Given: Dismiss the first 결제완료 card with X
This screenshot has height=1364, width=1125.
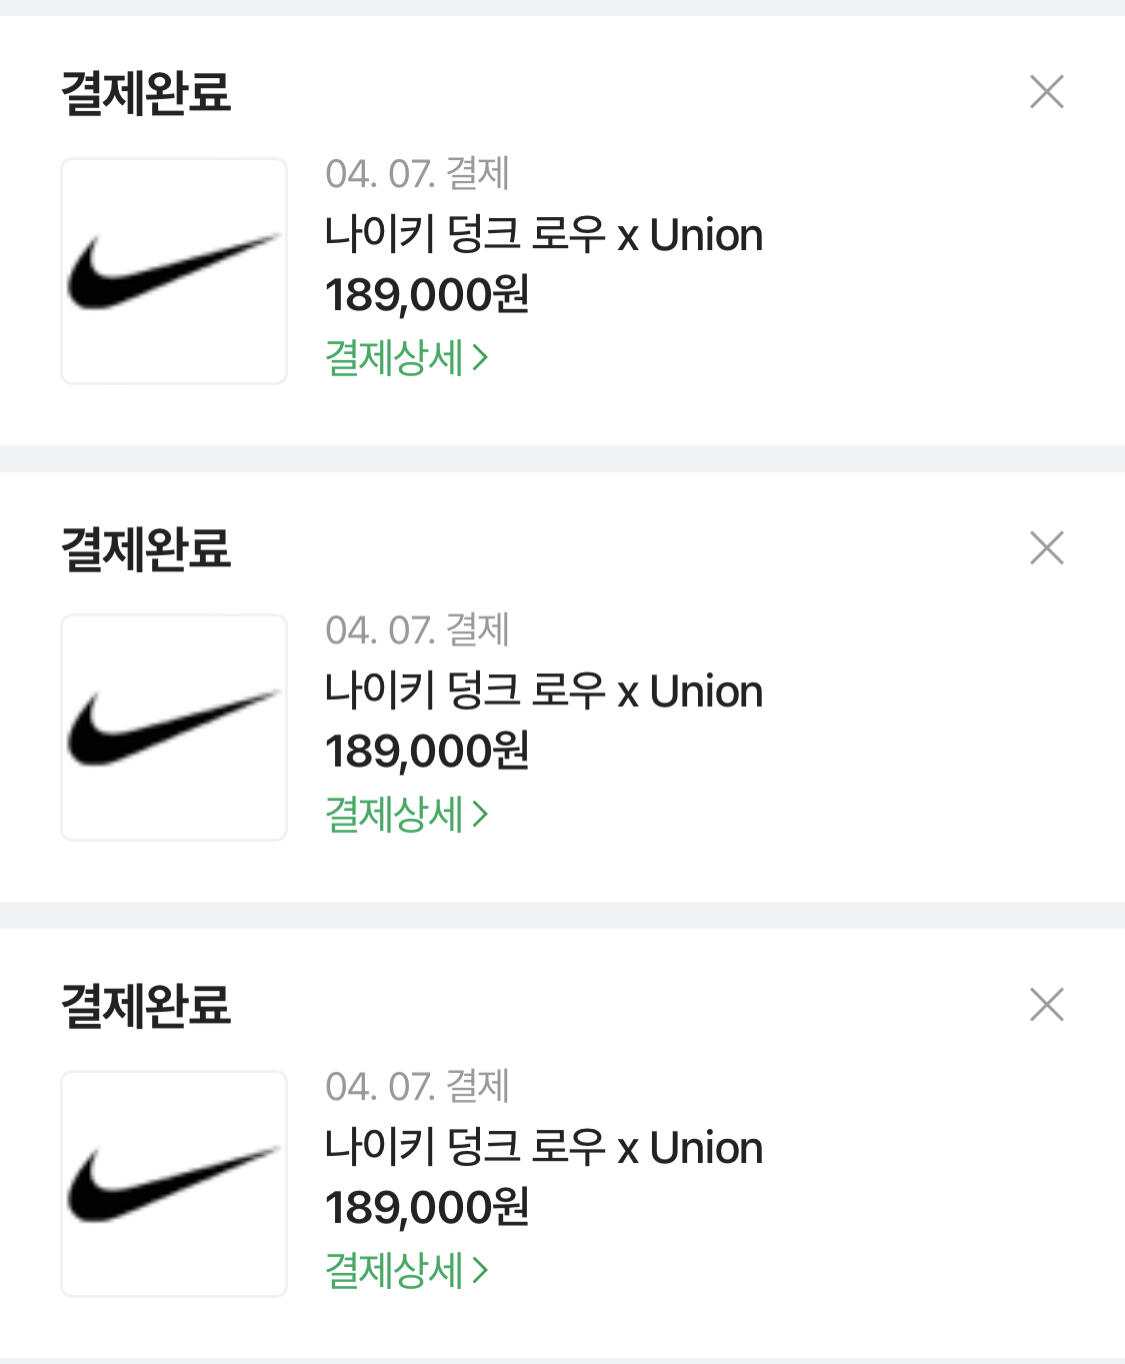Looking at the screenshot, I should coord(1046,92).
